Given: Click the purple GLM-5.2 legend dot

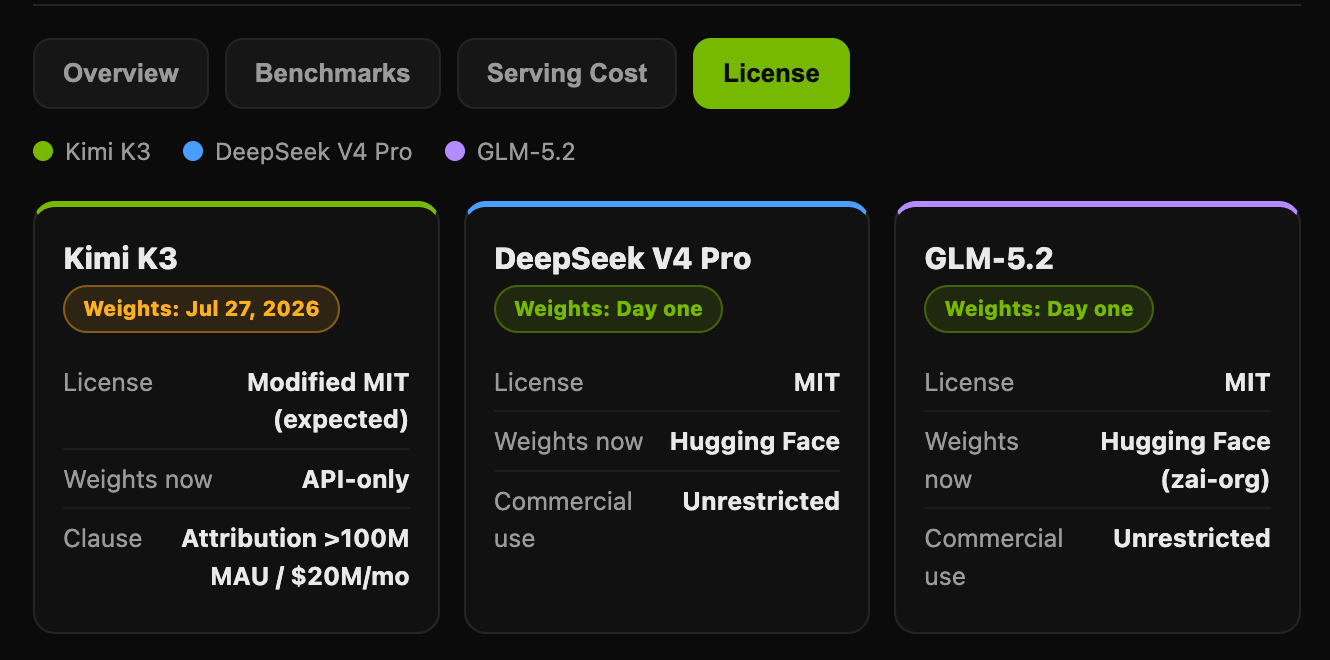Looking at the screenshot, I should pyautogui.click(x=455, y=152).
